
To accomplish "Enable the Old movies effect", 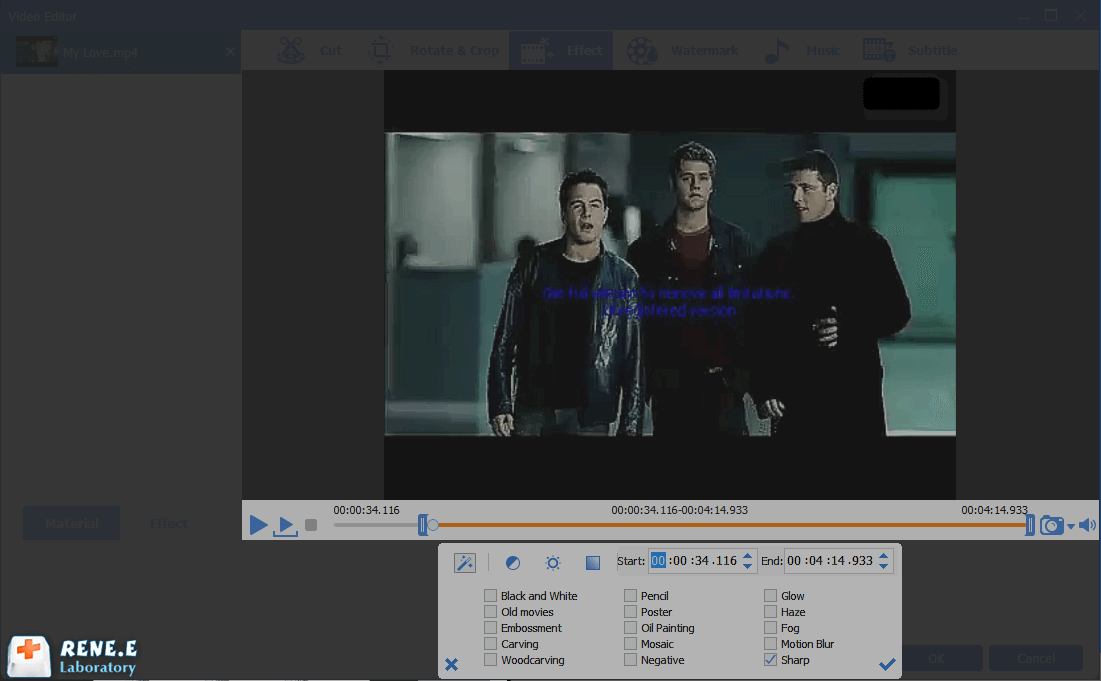I will coord(490,611).
